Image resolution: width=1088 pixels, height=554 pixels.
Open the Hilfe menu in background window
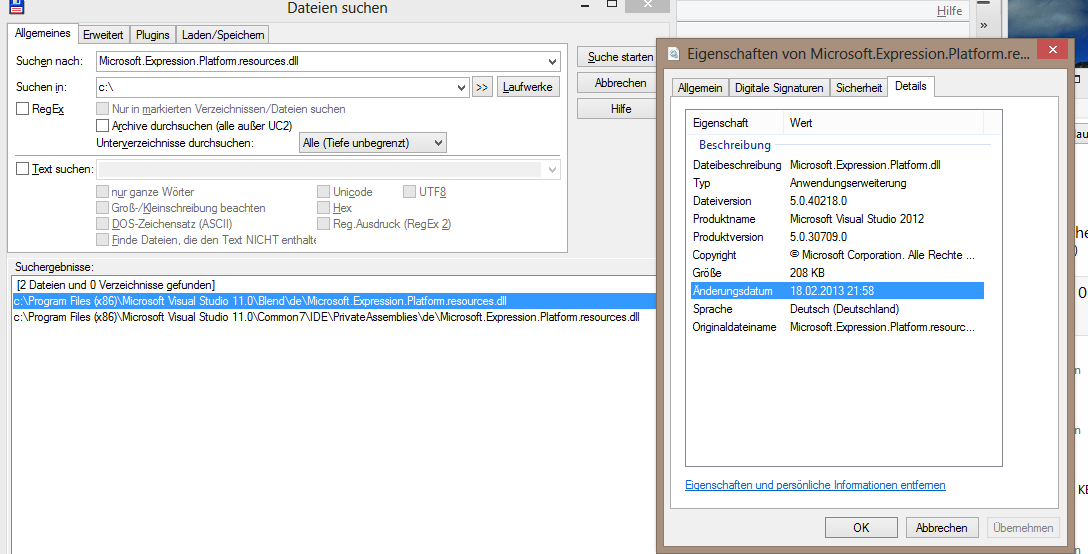(949, 11)
